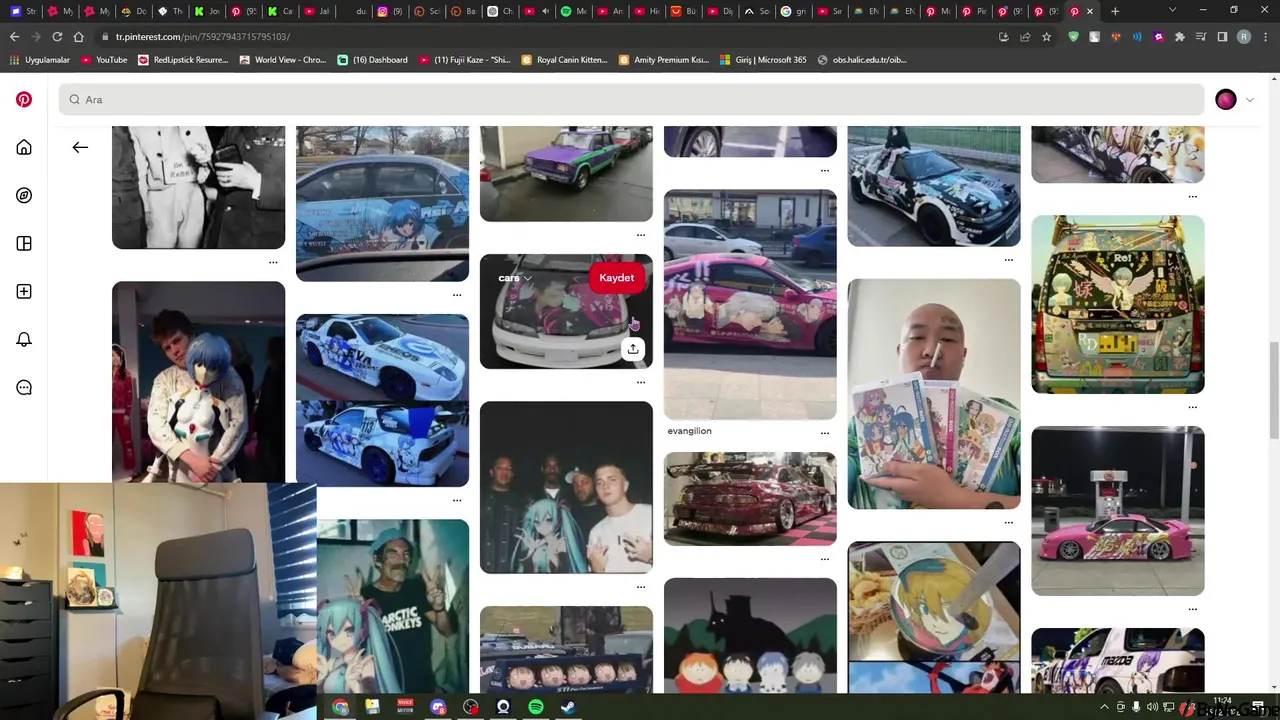This screenshot has height=720, width=1280.
Task: Switch to the 'Jal' browser tab
Action: point(316,11)
